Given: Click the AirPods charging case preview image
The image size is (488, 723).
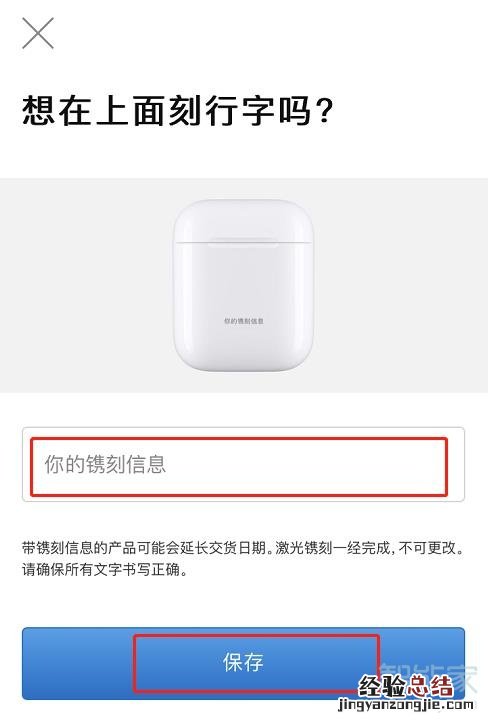Looking at the screenshot, I should tap(244, 285).
